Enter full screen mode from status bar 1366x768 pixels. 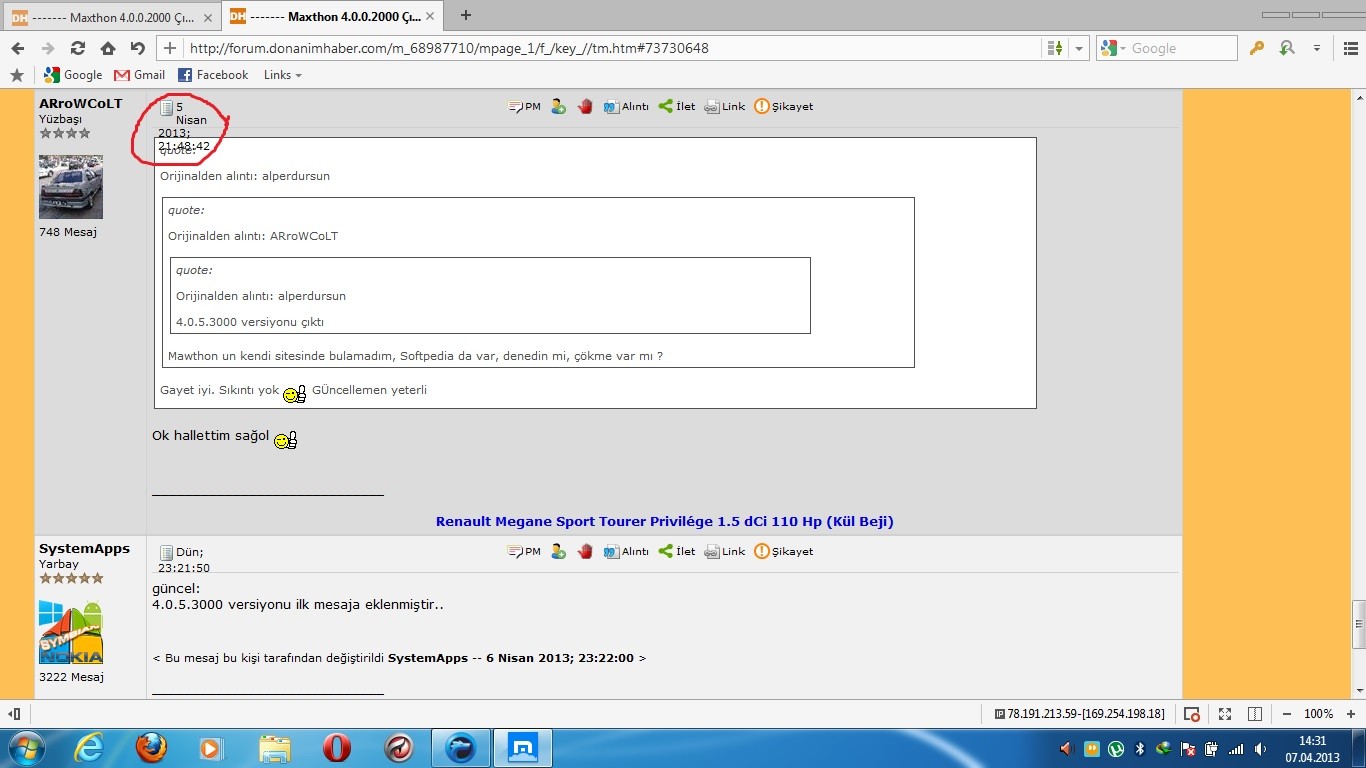pyautogui.click(x=1224, y=714)
